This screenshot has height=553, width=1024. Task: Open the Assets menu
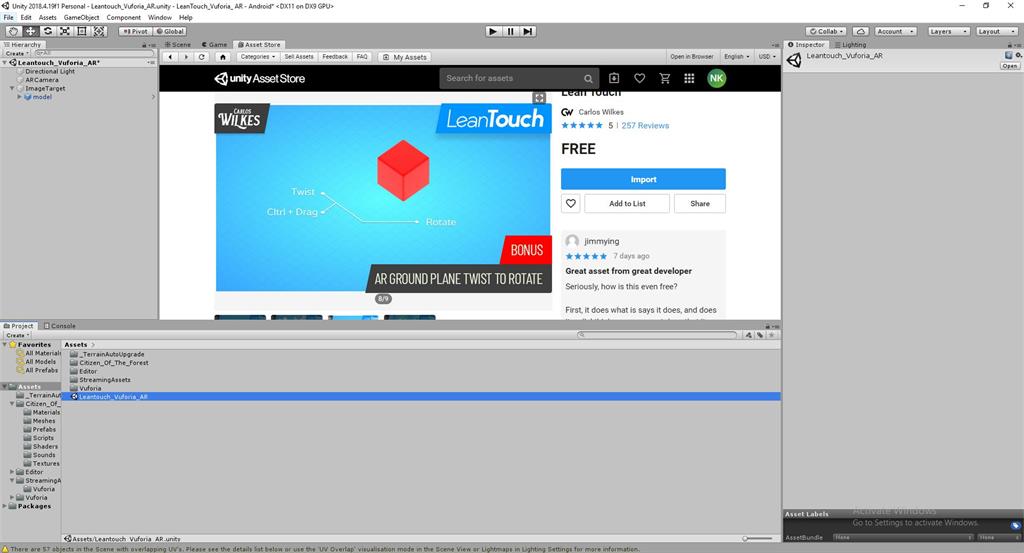(48, 18)
